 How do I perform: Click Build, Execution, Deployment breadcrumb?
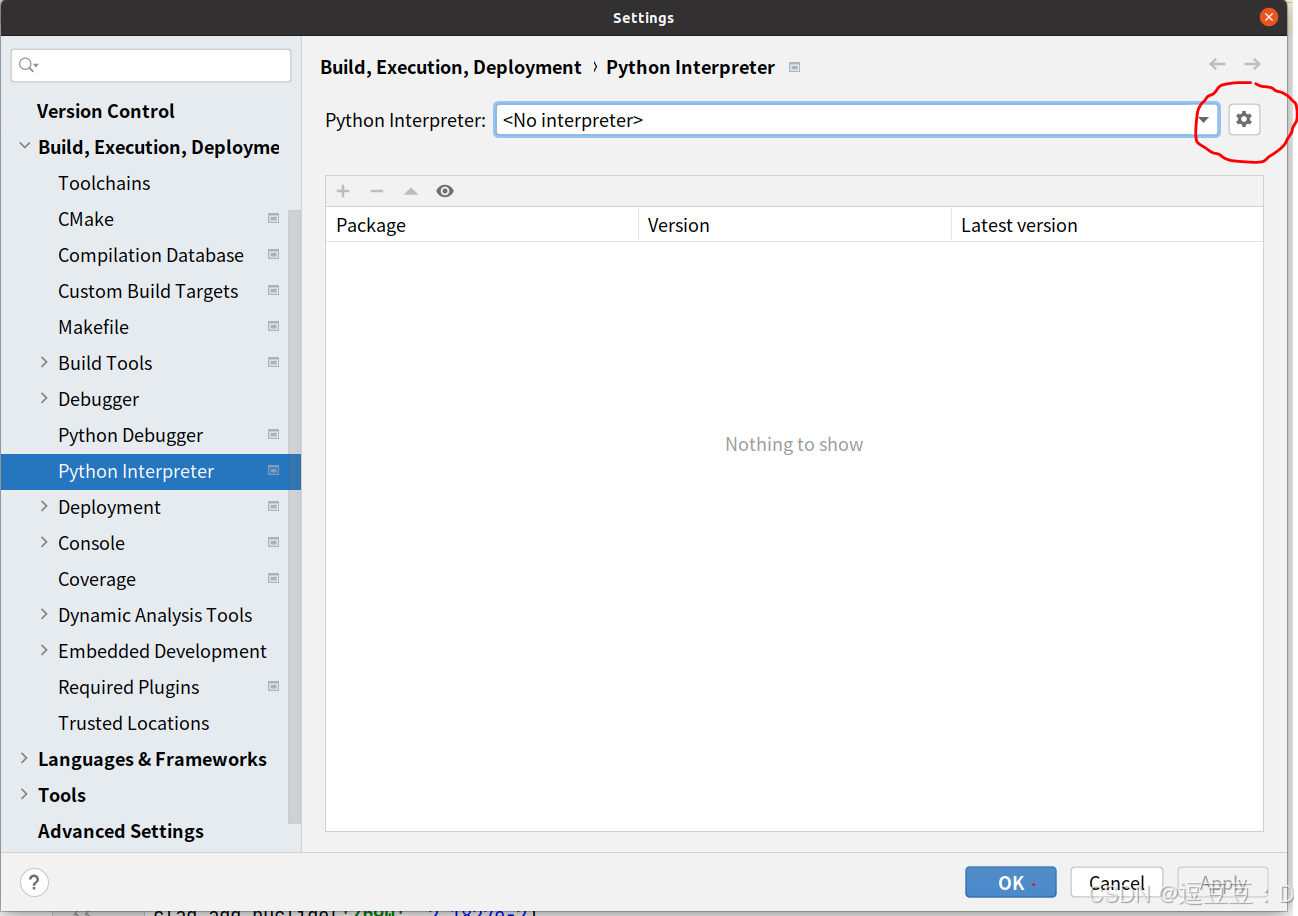click(450, 67)
